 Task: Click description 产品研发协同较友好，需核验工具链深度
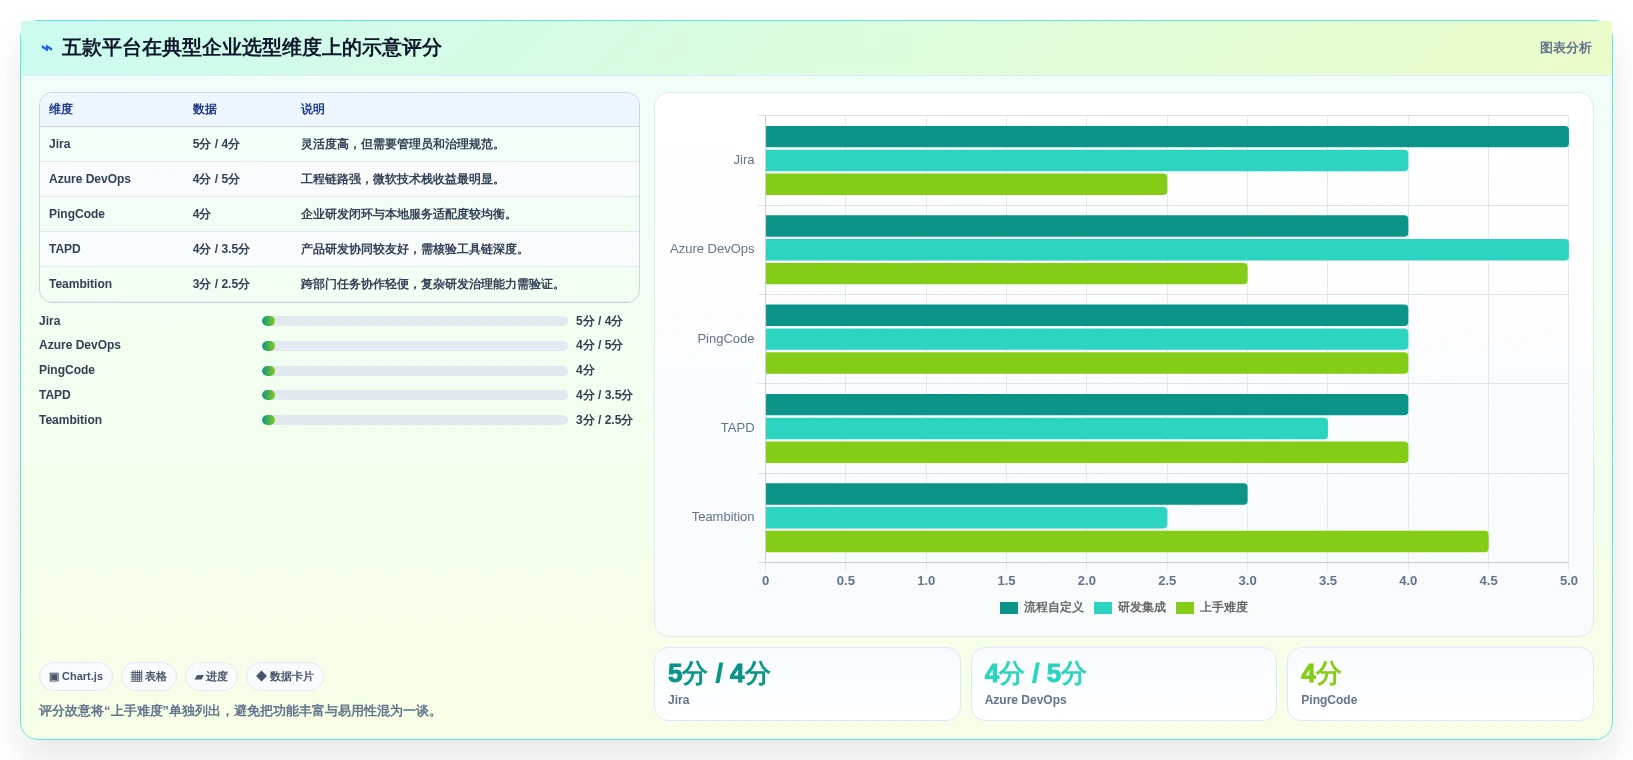tap(412, 249)
